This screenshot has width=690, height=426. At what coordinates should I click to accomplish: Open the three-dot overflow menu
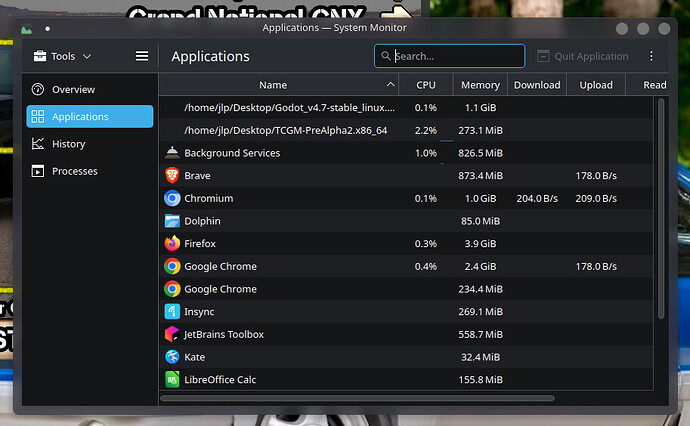click(651, 56)
